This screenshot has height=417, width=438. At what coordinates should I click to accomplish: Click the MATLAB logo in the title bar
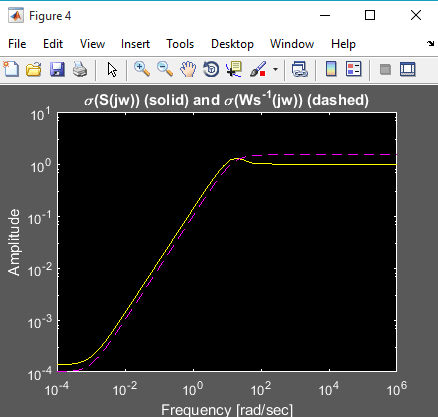click(16, 16)
